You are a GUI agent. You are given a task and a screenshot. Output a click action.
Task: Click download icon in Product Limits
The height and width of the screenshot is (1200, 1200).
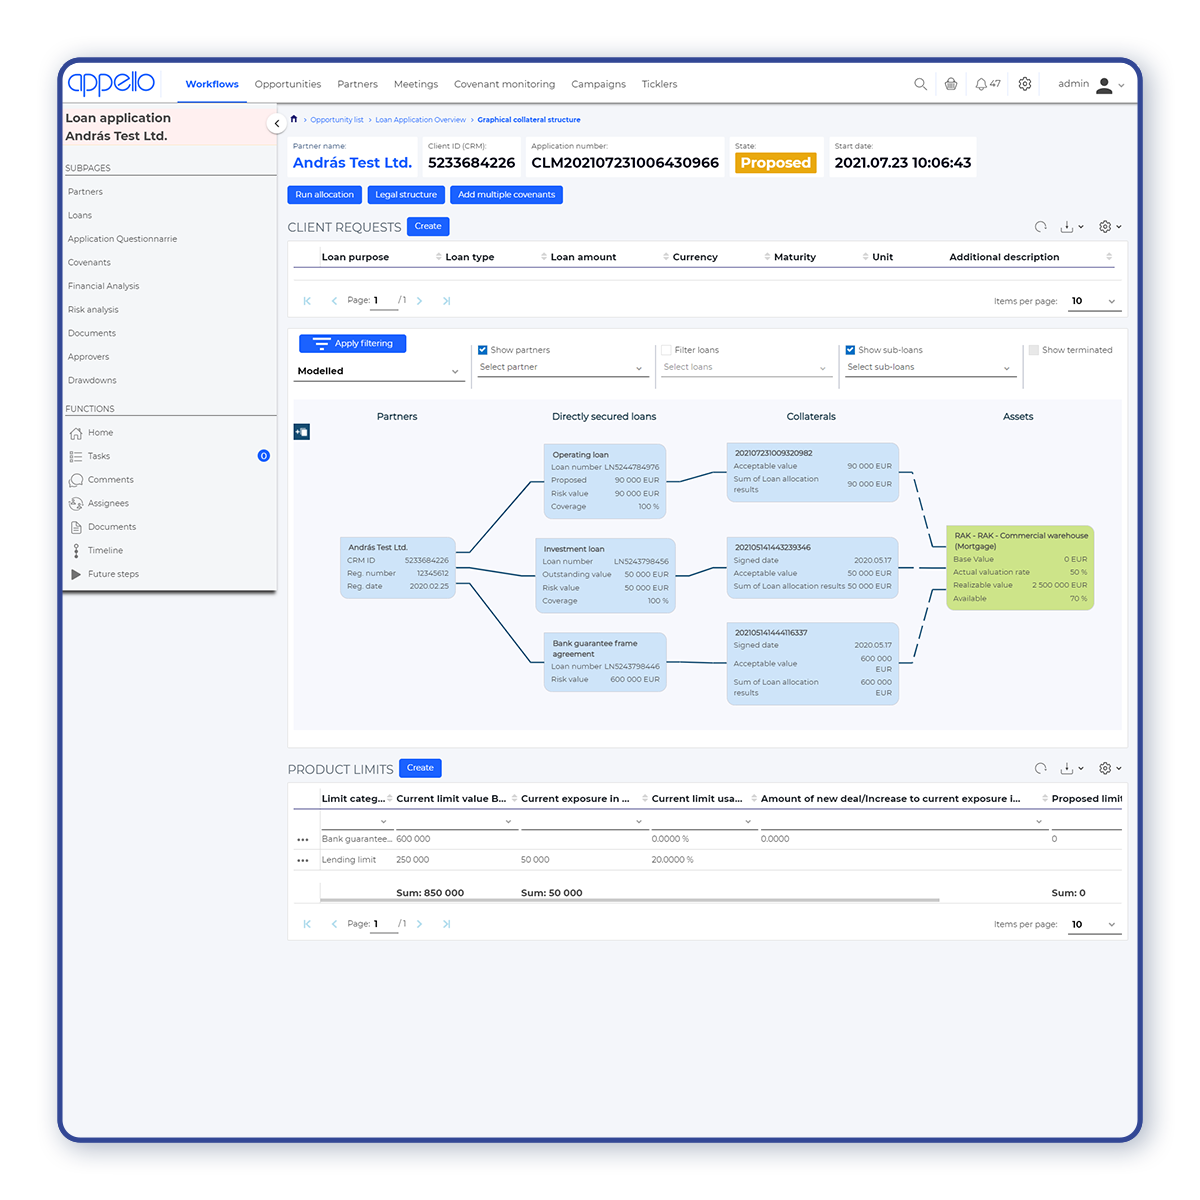(x=1067, y=768)
